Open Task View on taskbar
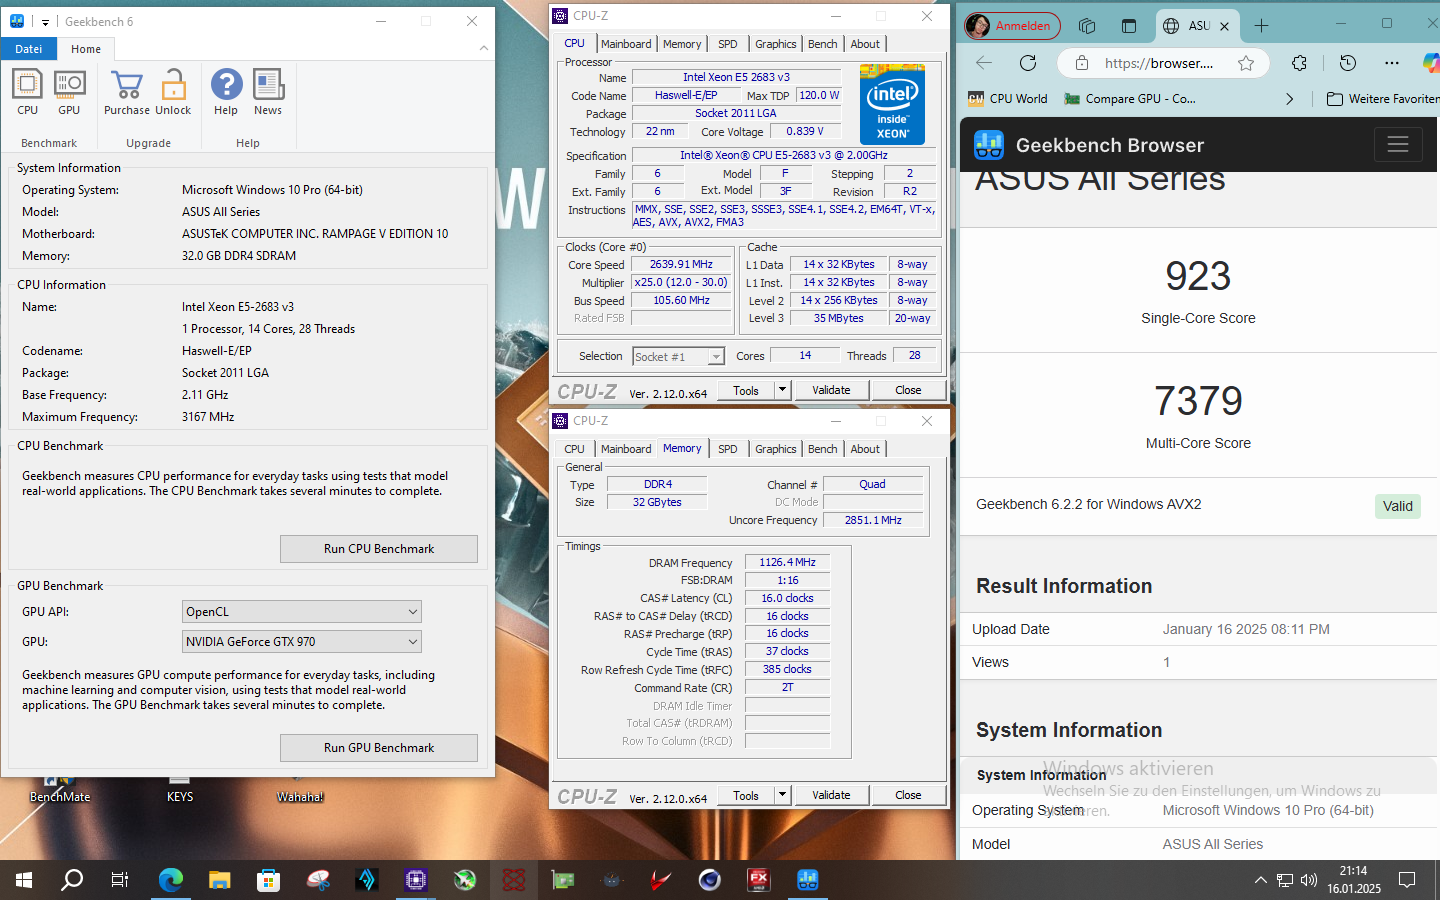This screenshot has height=900, width=1440. click(120, 880)
